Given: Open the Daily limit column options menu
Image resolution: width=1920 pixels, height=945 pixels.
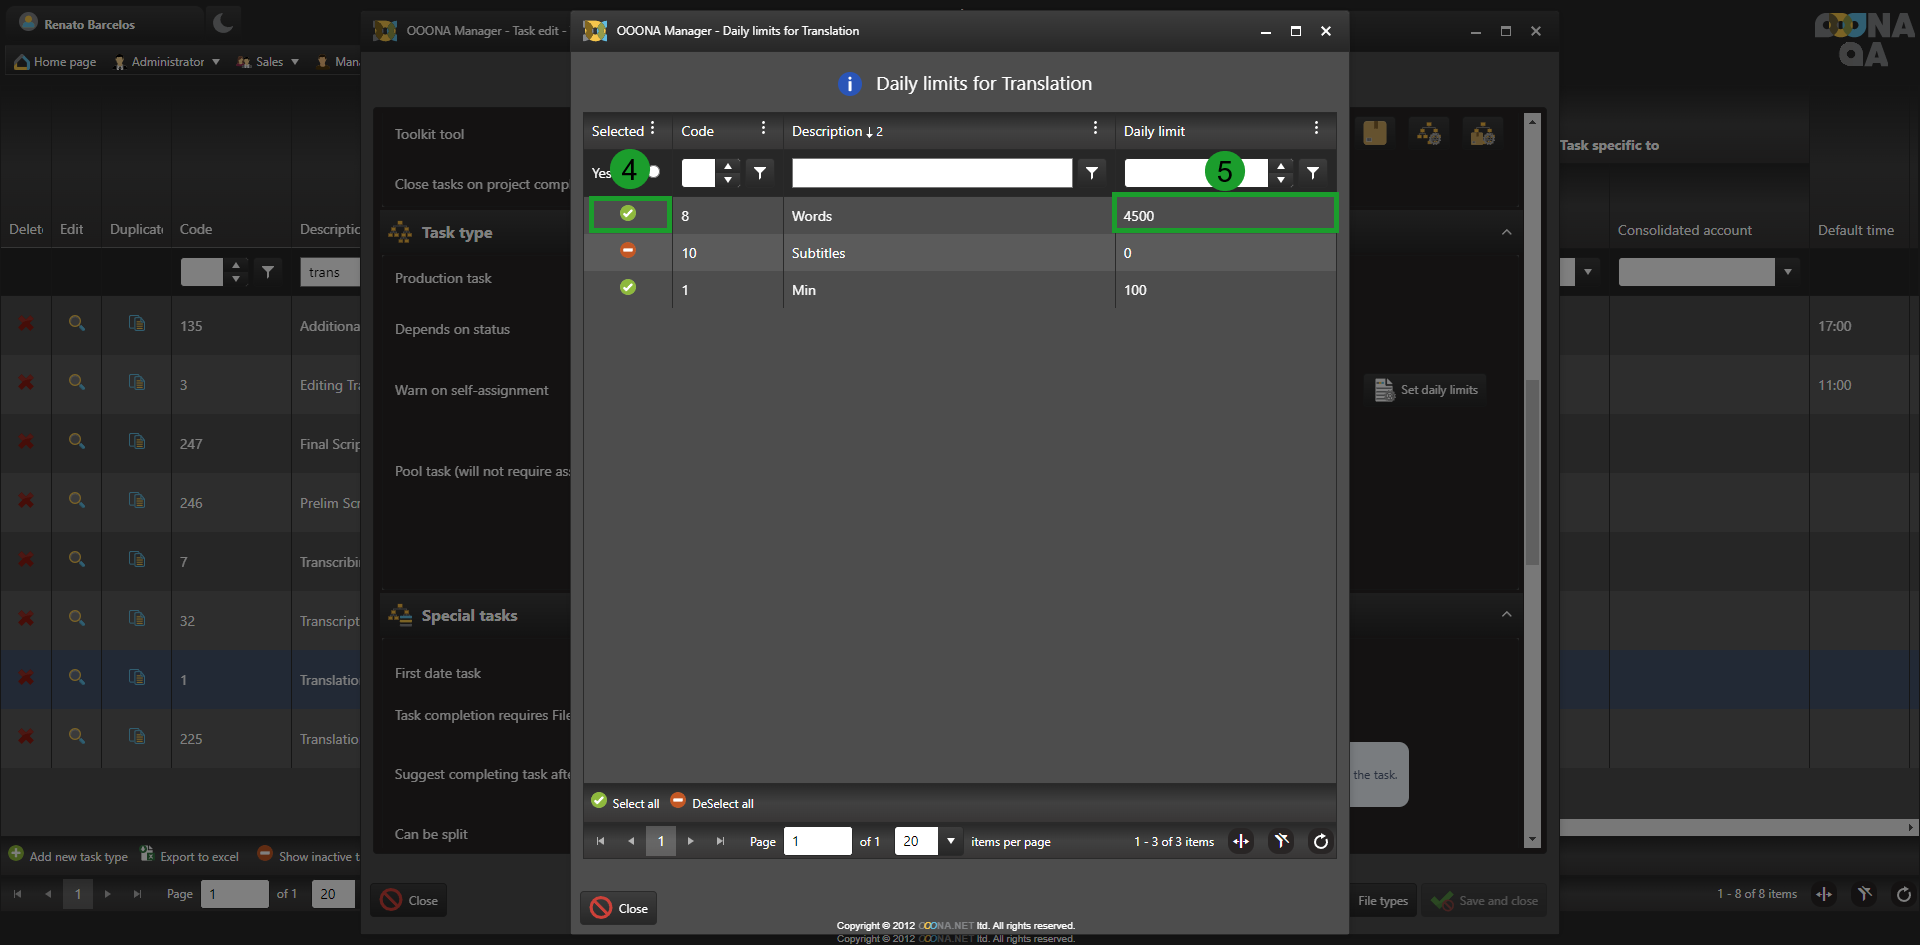Looking at the screenshot, I should 1316,128.
